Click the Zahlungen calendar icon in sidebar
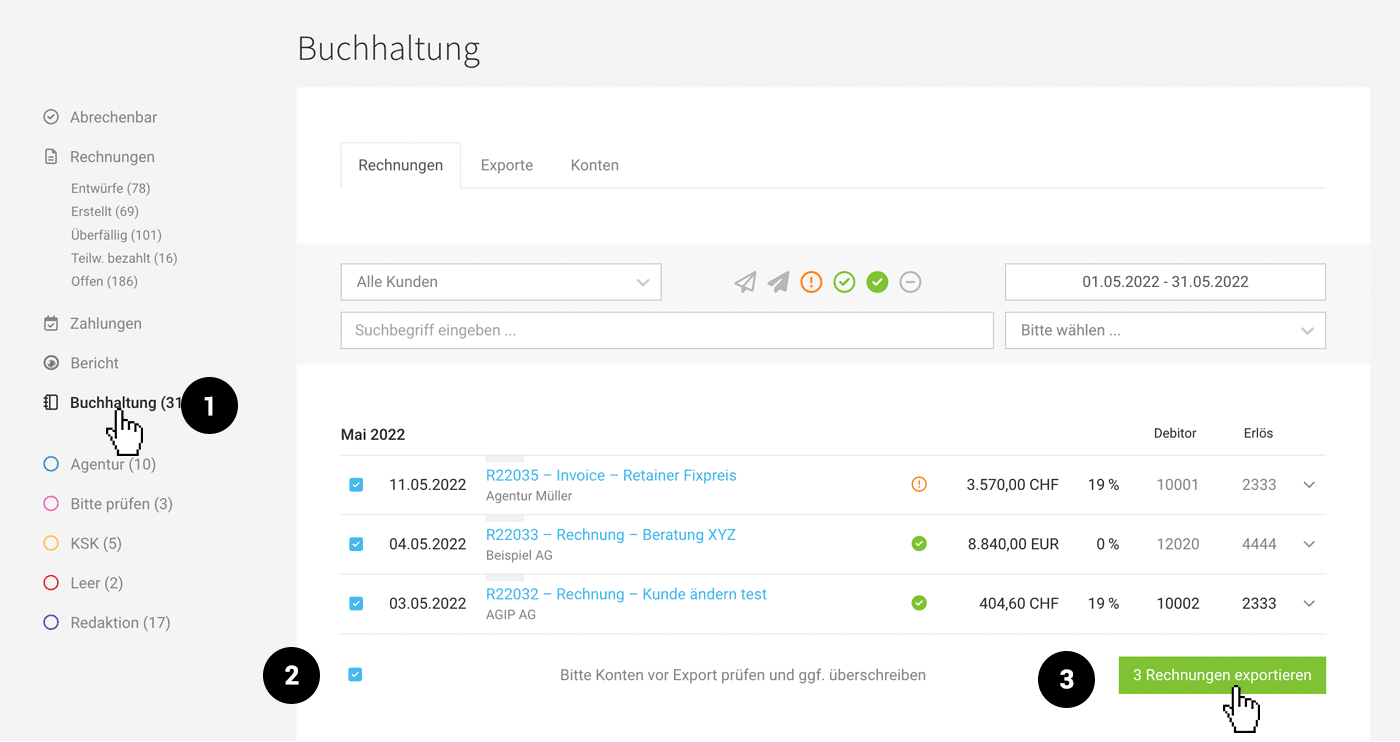Viewport: 1400px width, 742px height. click(51, 324)
